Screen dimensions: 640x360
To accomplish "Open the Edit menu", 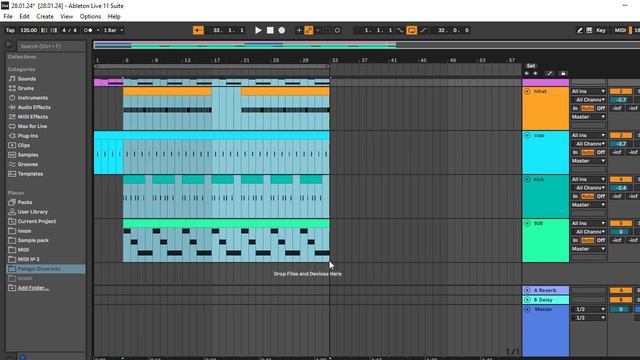I will 24,16.
